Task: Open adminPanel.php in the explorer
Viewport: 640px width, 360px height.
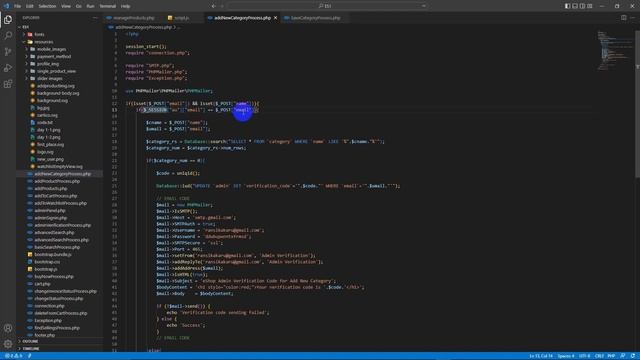Action: (50, 211)
